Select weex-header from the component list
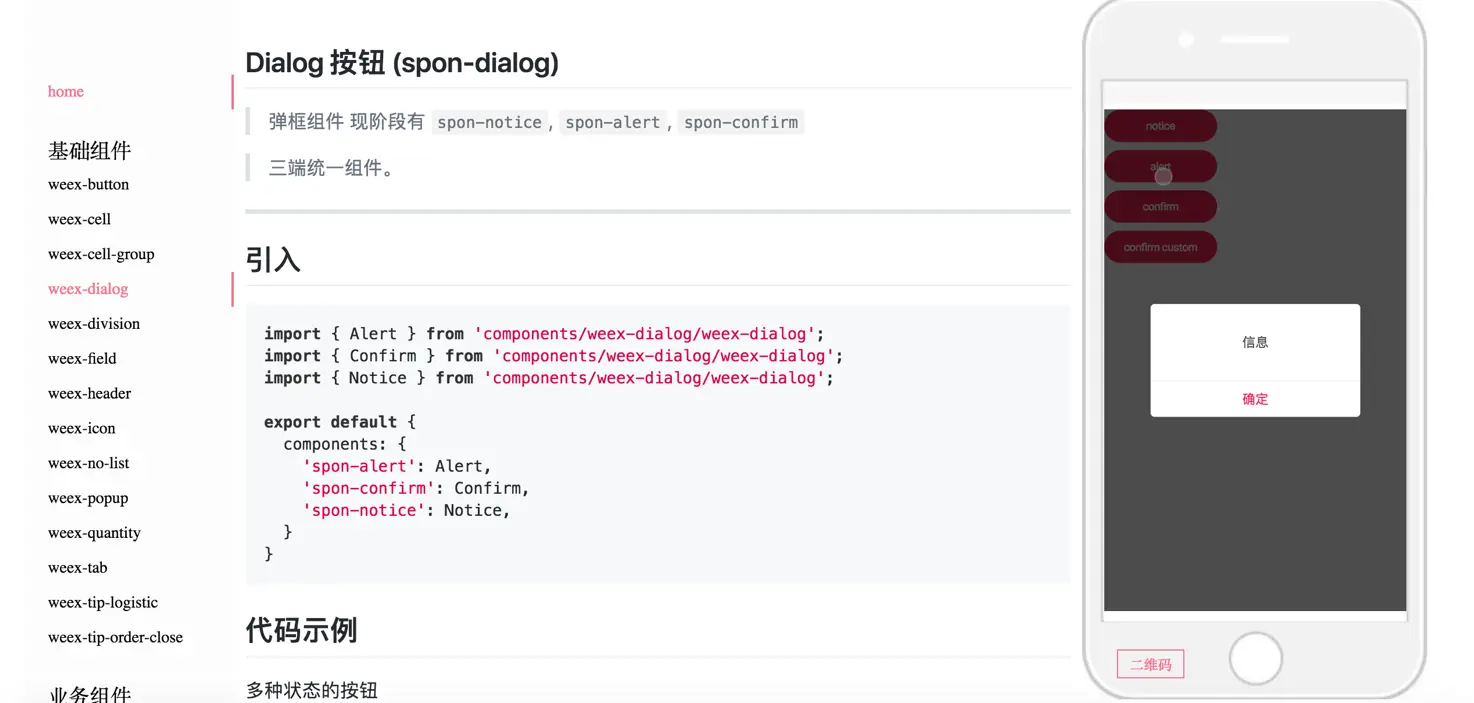This screenshot has height=703, width=1474. (x=89, y=394)
